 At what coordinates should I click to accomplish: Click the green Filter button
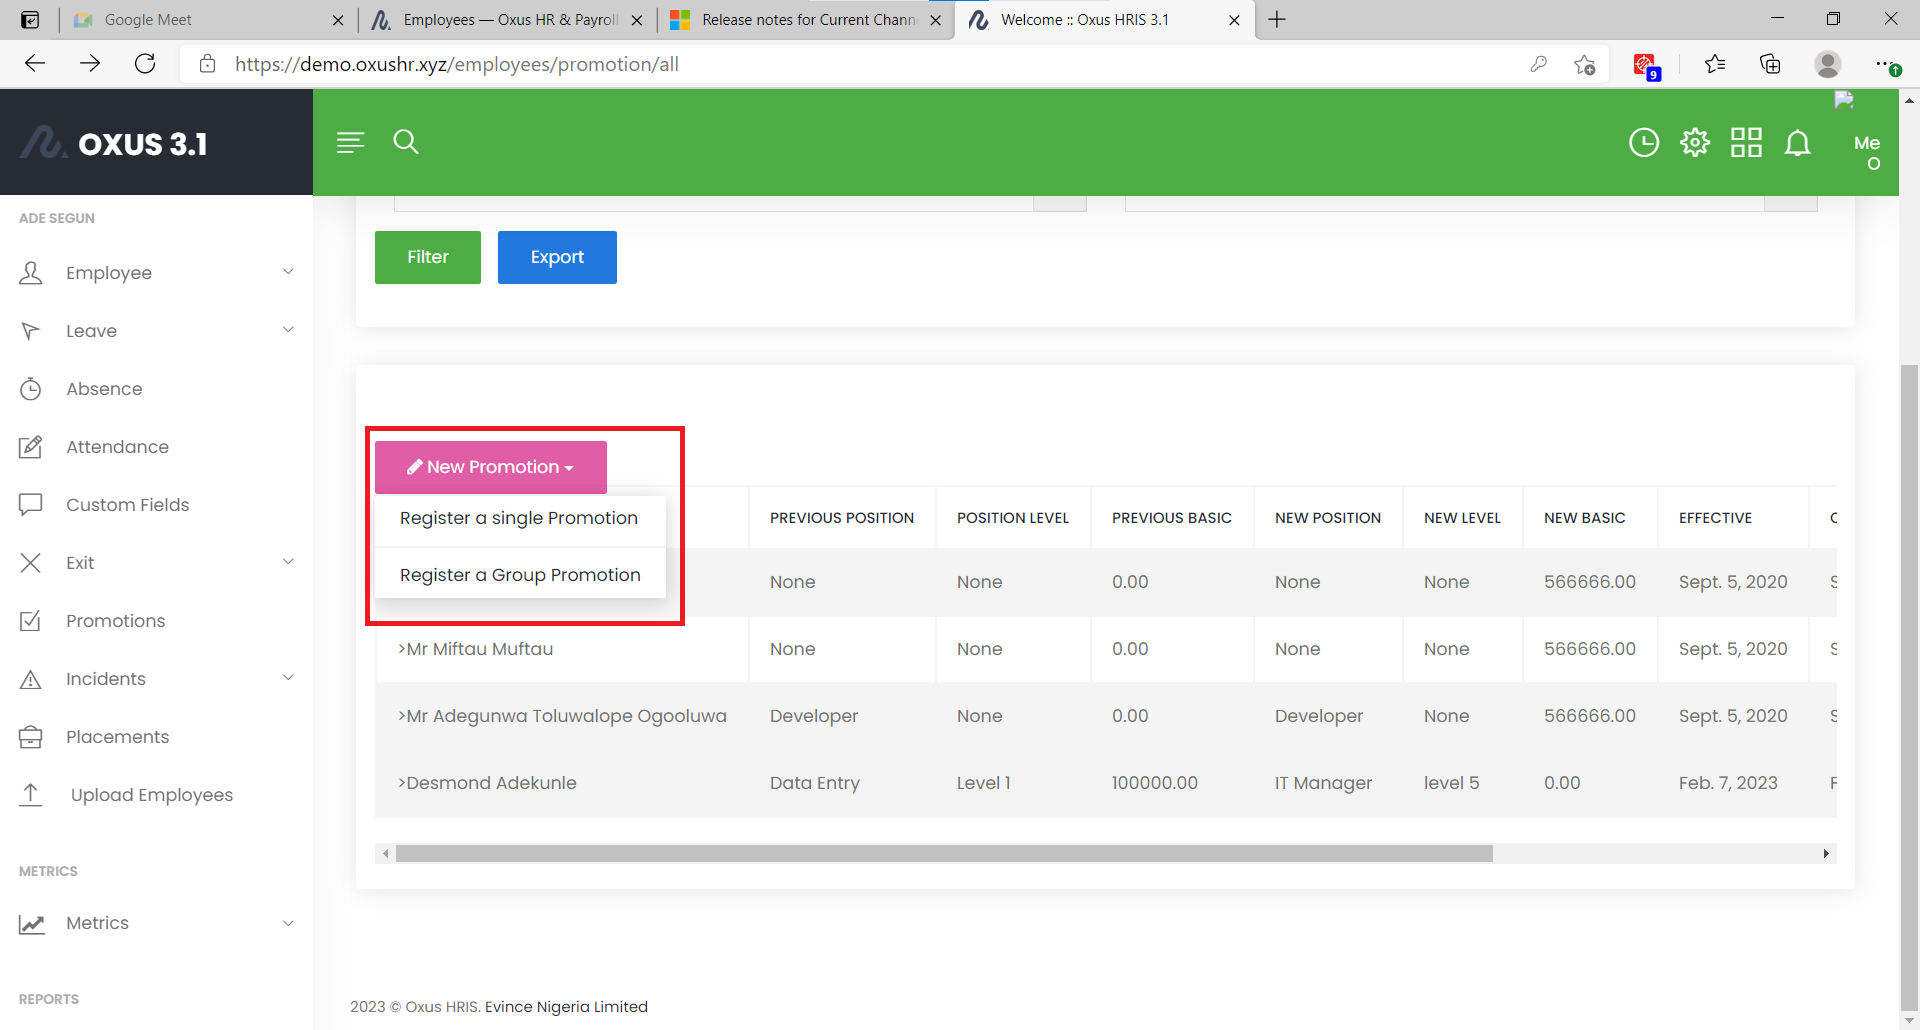click(428, 257)
